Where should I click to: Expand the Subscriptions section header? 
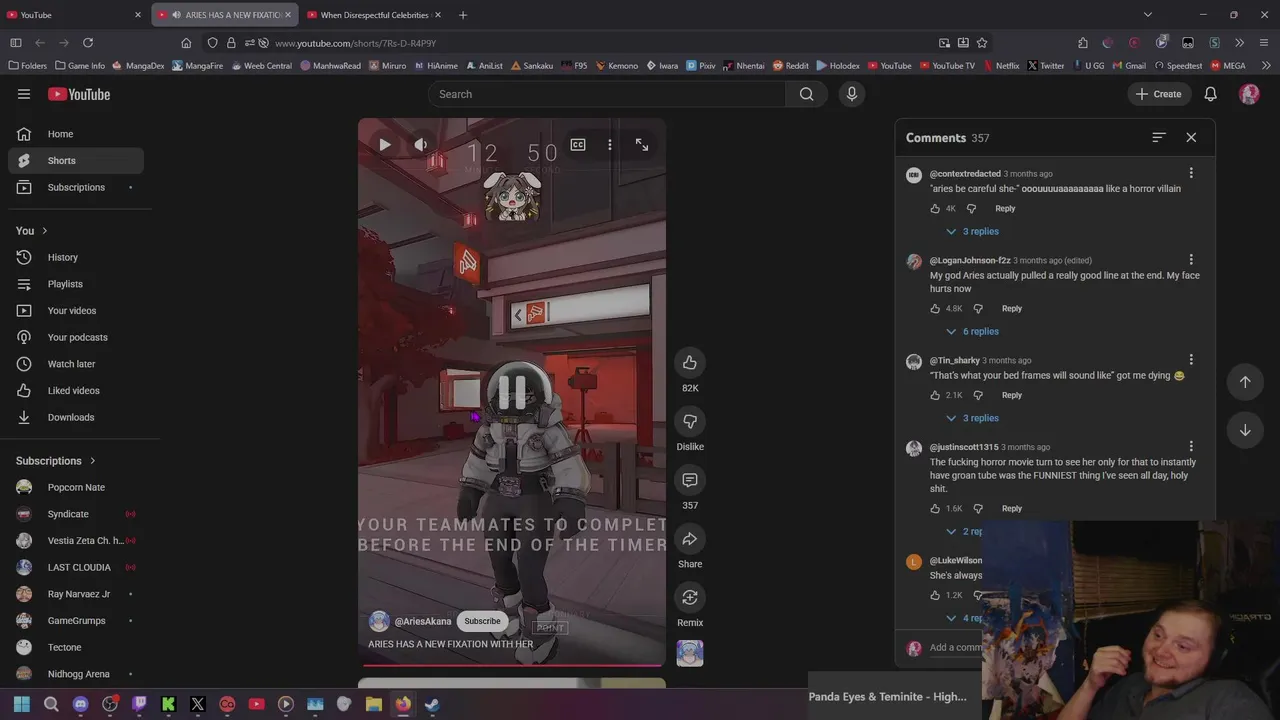coord(56,461)
